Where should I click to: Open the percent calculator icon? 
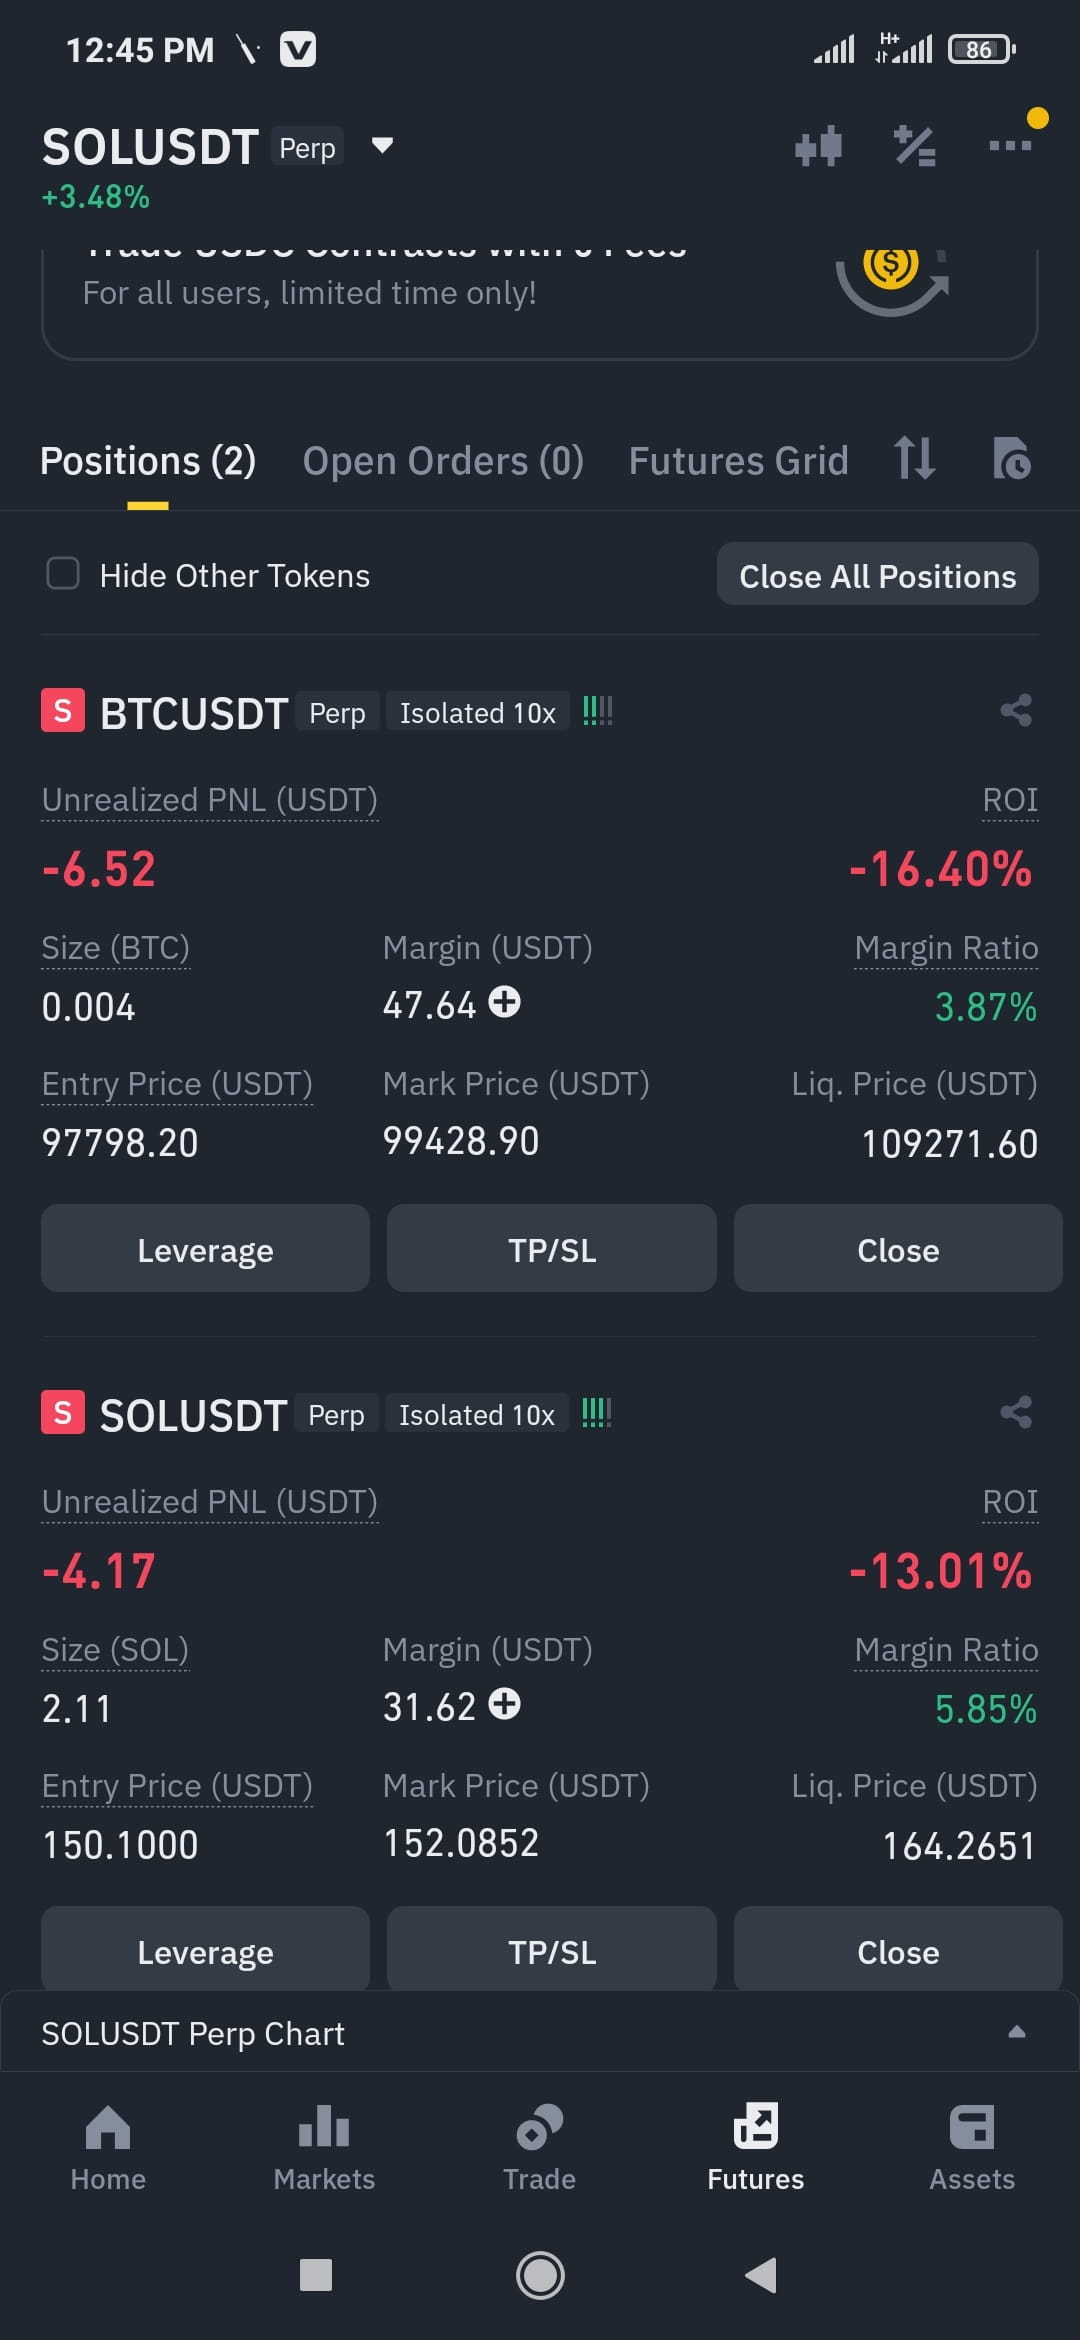(x=914, y=146)
